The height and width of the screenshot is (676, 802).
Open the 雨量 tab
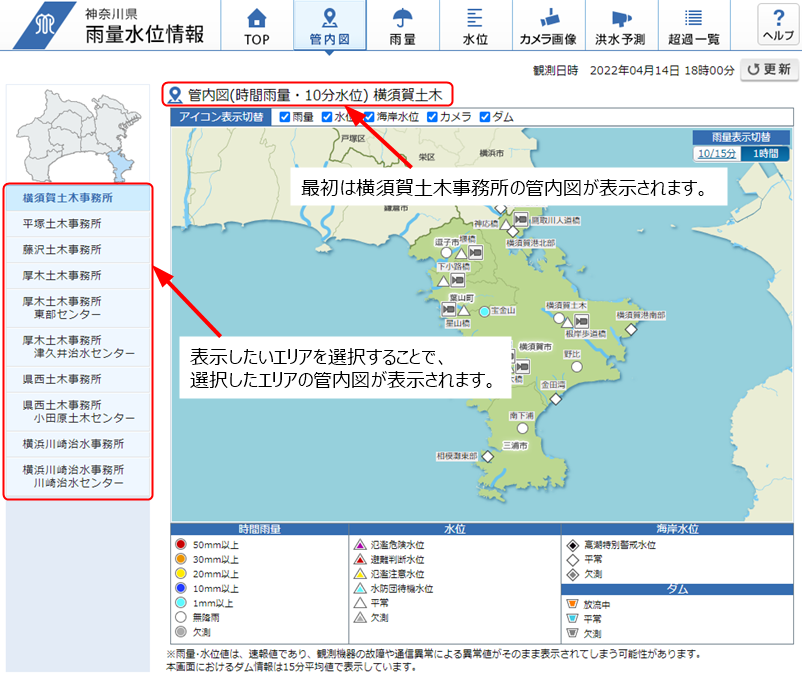[x=403, y=25]
